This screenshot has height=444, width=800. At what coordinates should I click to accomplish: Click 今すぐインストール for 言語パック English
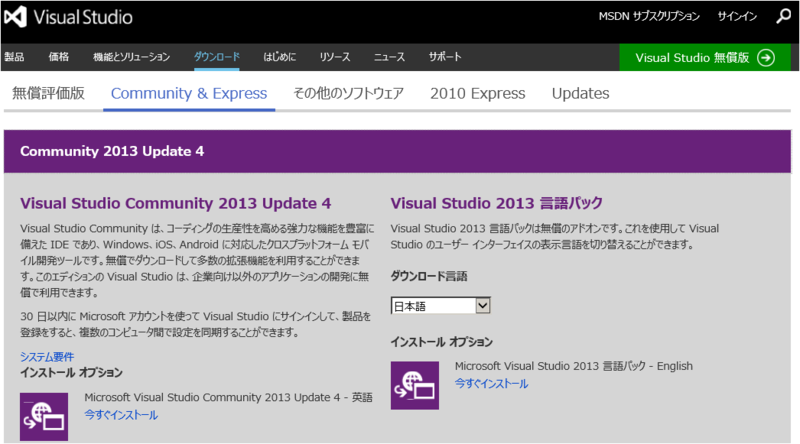[x=491, y=384]
